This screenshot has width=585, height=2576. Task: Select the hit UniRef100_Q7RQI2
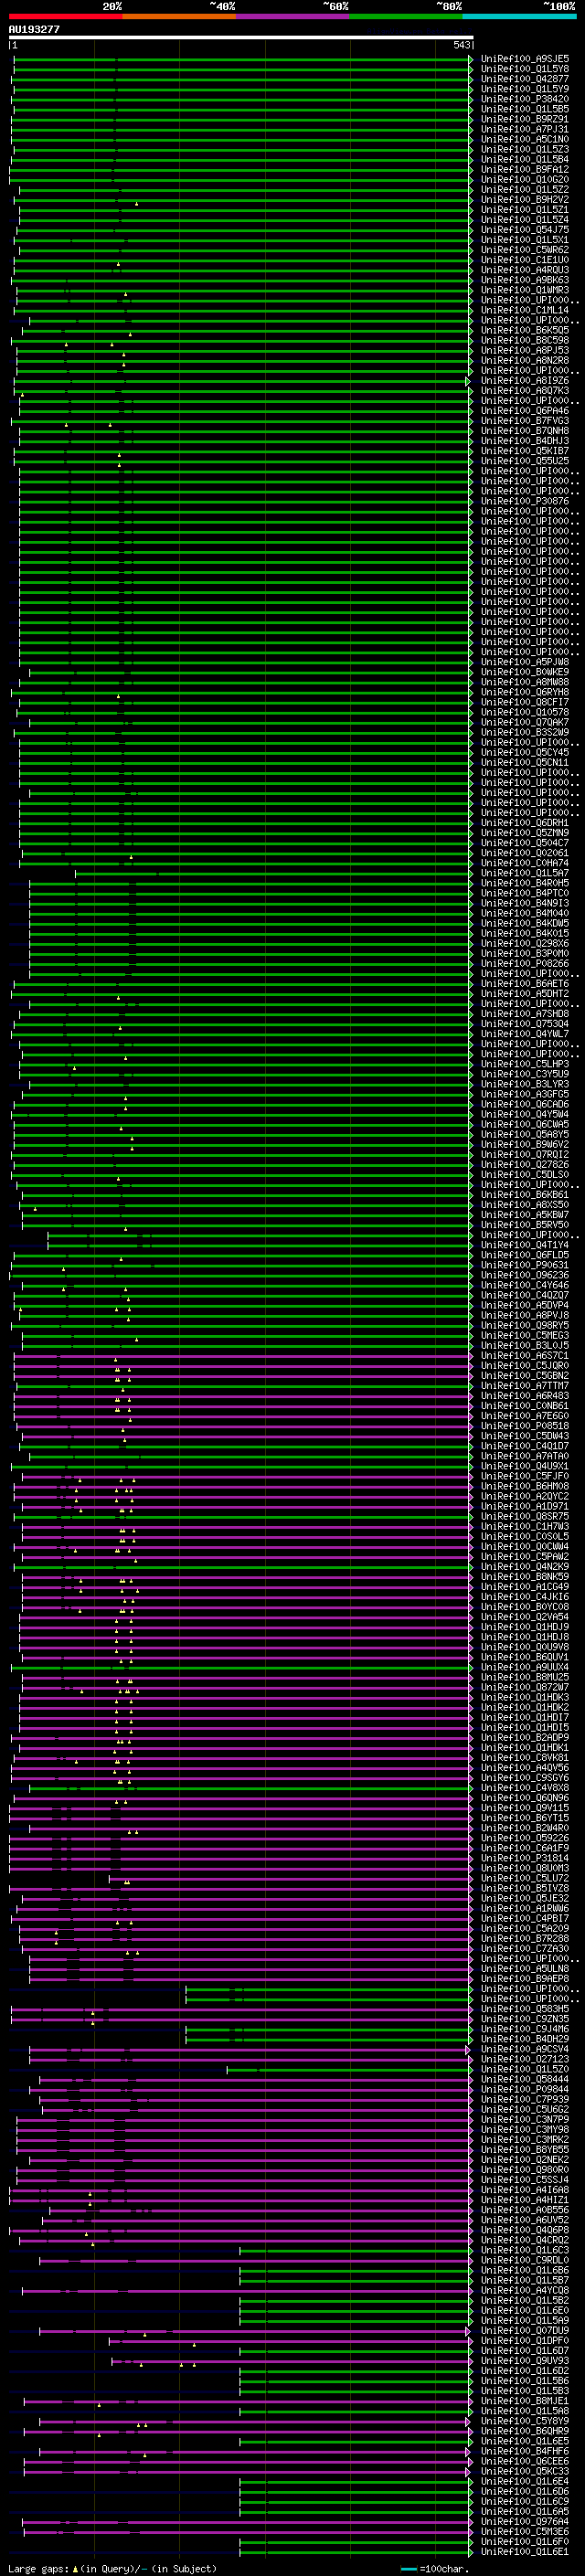coord(525,1155)
